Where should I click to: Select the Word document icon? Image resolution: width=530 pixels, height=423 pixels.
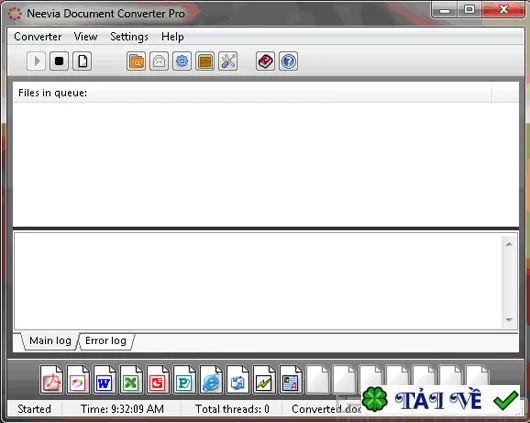coord(104,379)
